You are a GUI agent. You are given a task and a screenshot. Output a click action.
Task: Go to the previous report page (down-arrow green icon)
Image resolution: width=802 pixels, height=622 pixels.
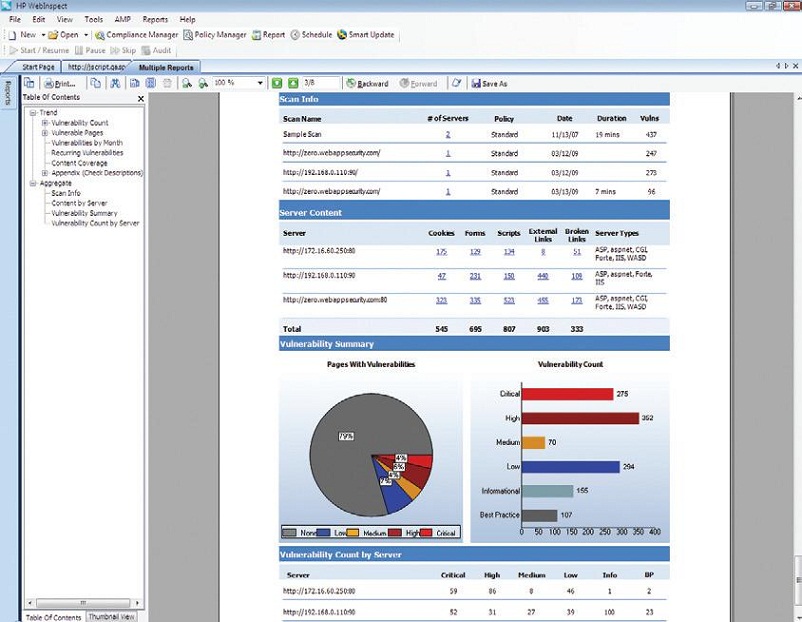[277, 83]
